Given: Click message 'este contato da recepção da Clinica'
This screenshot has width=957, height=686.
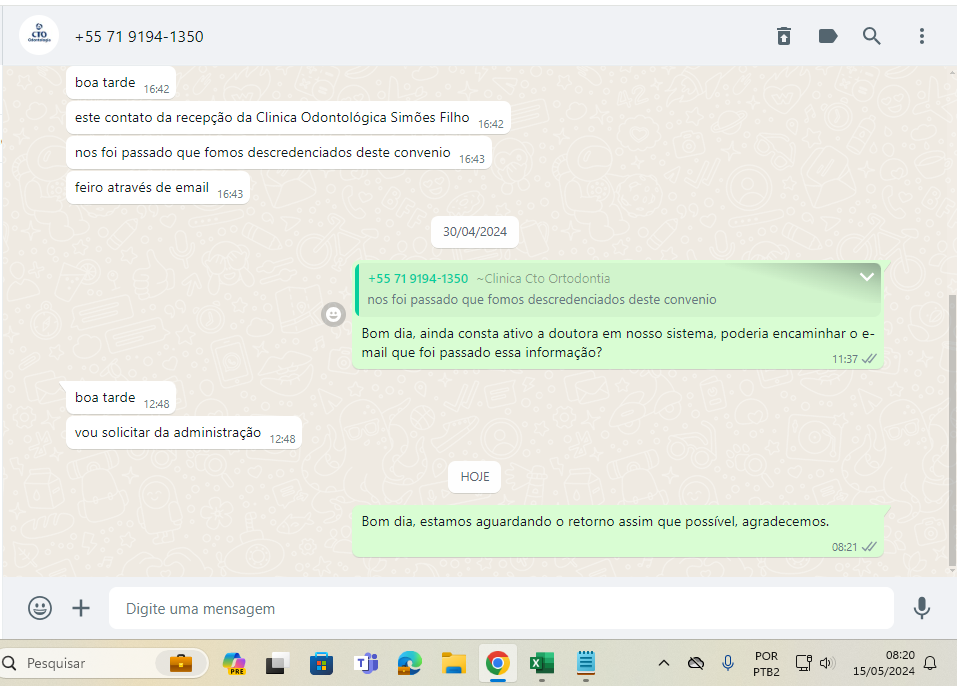Looking at the screenshot, I should coord(288,118).
